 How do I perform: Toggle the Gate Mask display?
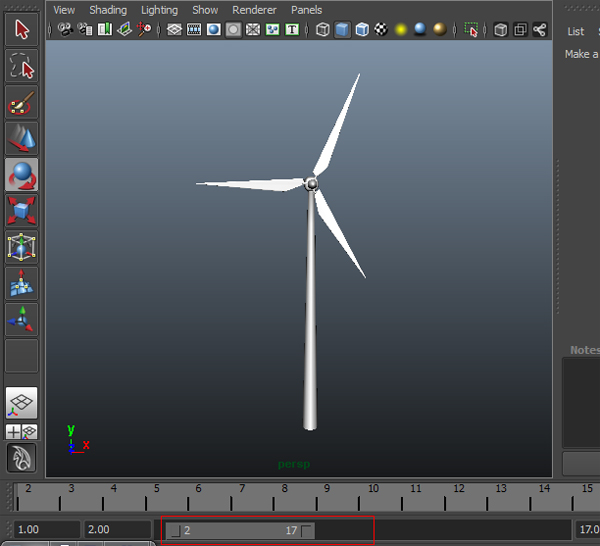pos(233,29)
